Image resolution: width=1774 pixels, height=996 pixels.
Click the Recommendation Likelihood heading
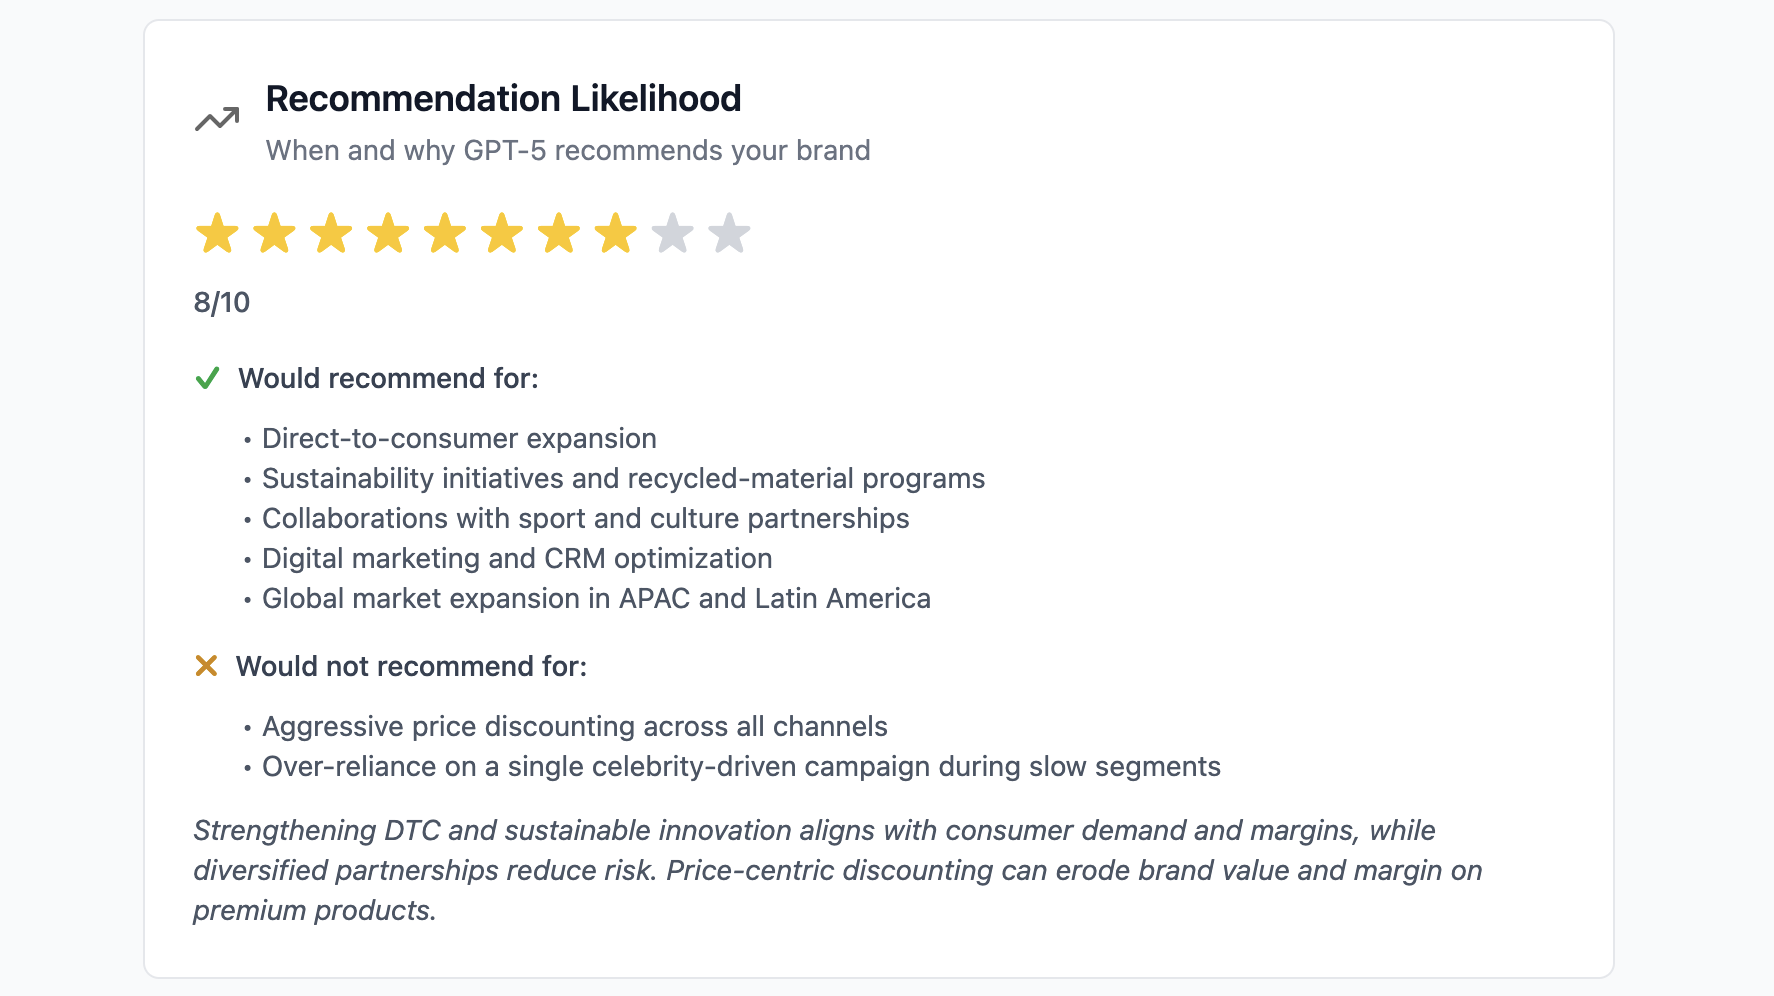(x=503, y=99)
